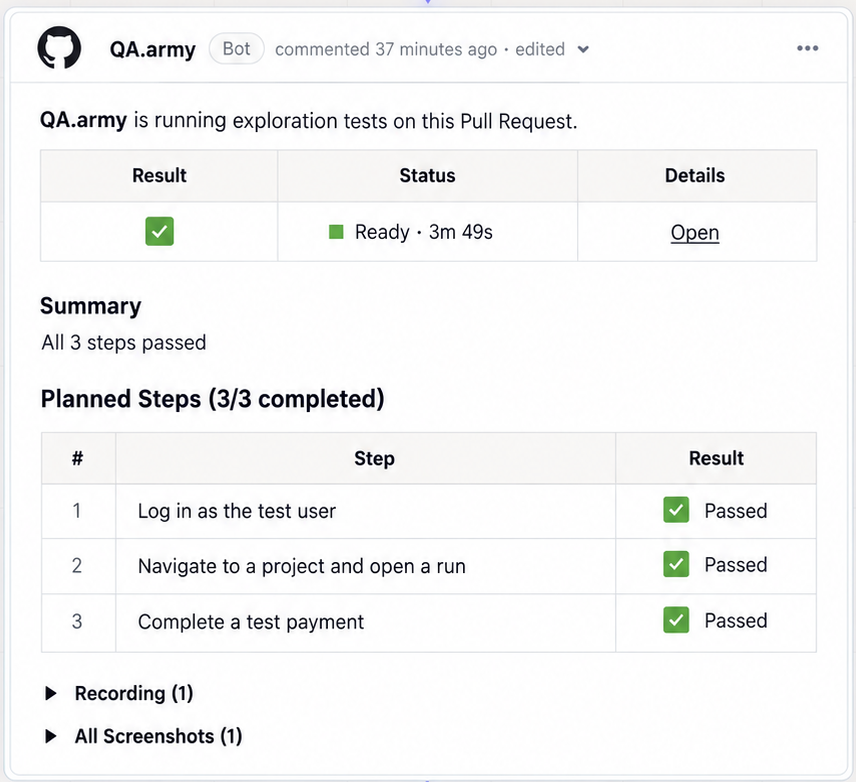Image resolution: width=856 pixels, height=782 pixels.
Task: Click the green check beside Log in step
Action: pyautogui.click(x=676, y=510)
